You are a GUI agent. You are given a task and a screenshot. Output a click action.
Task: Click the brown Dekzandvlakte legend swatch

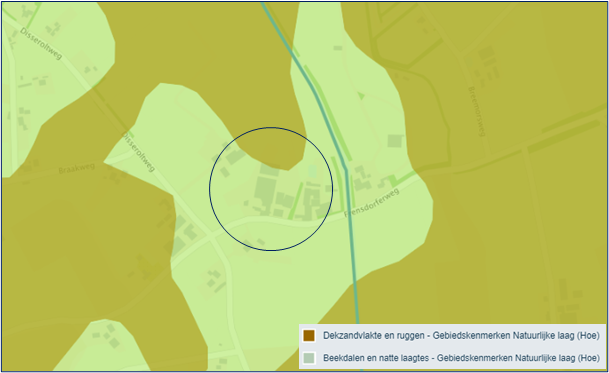(309, 336)
